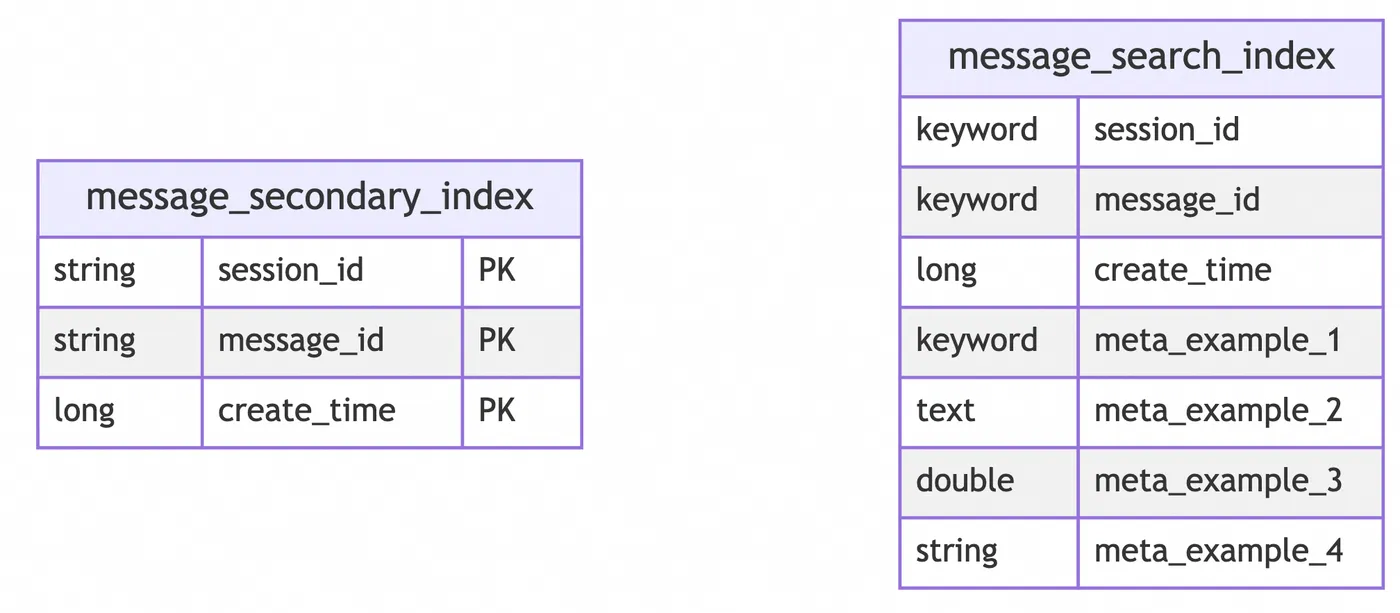The width and height of the screenshot is (1400, 613).
Task: Select the message_search_index table header
Action: tap(1141, 58)
